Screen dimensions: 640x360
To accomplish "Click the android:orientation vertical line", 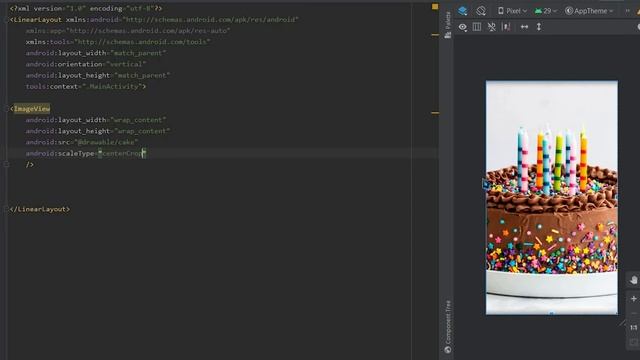I will (x=86, y=64).
